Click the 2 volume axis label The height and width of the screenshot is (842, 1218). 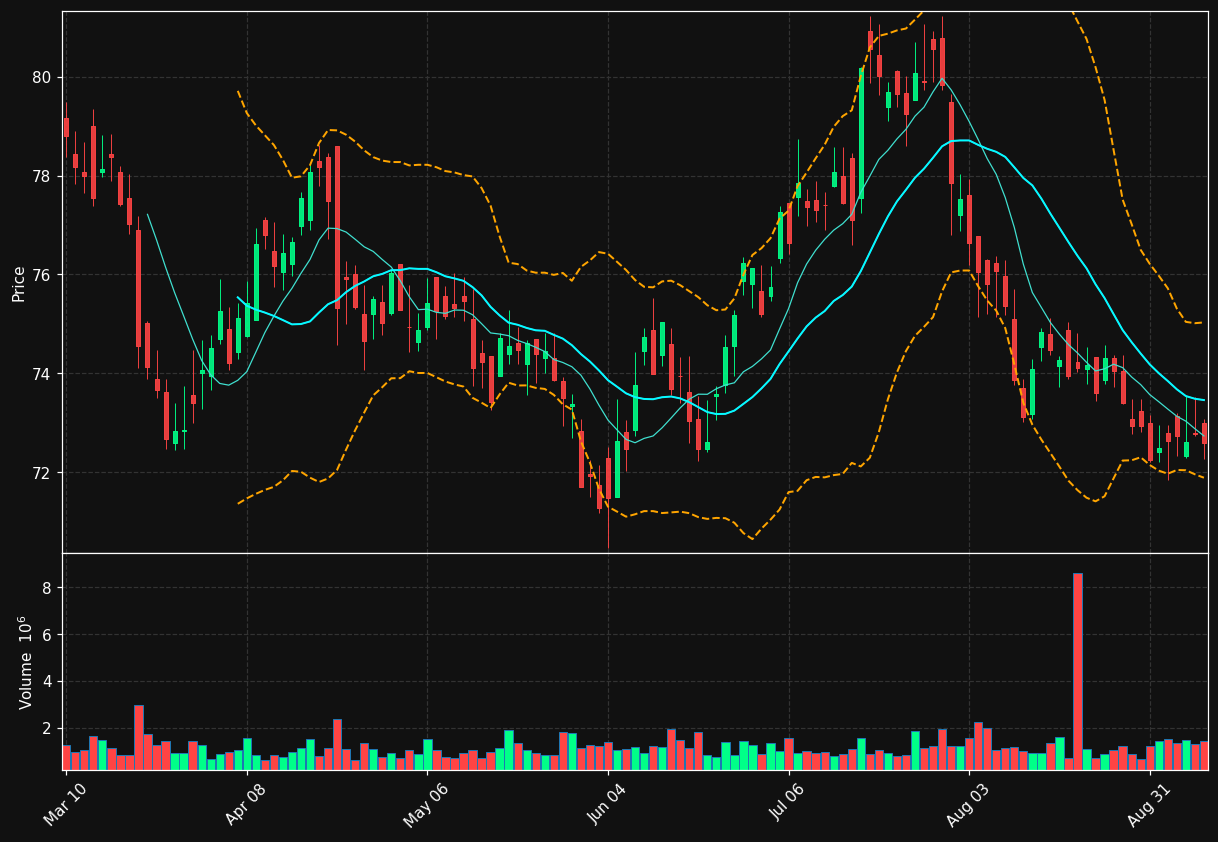pos(46,729)
